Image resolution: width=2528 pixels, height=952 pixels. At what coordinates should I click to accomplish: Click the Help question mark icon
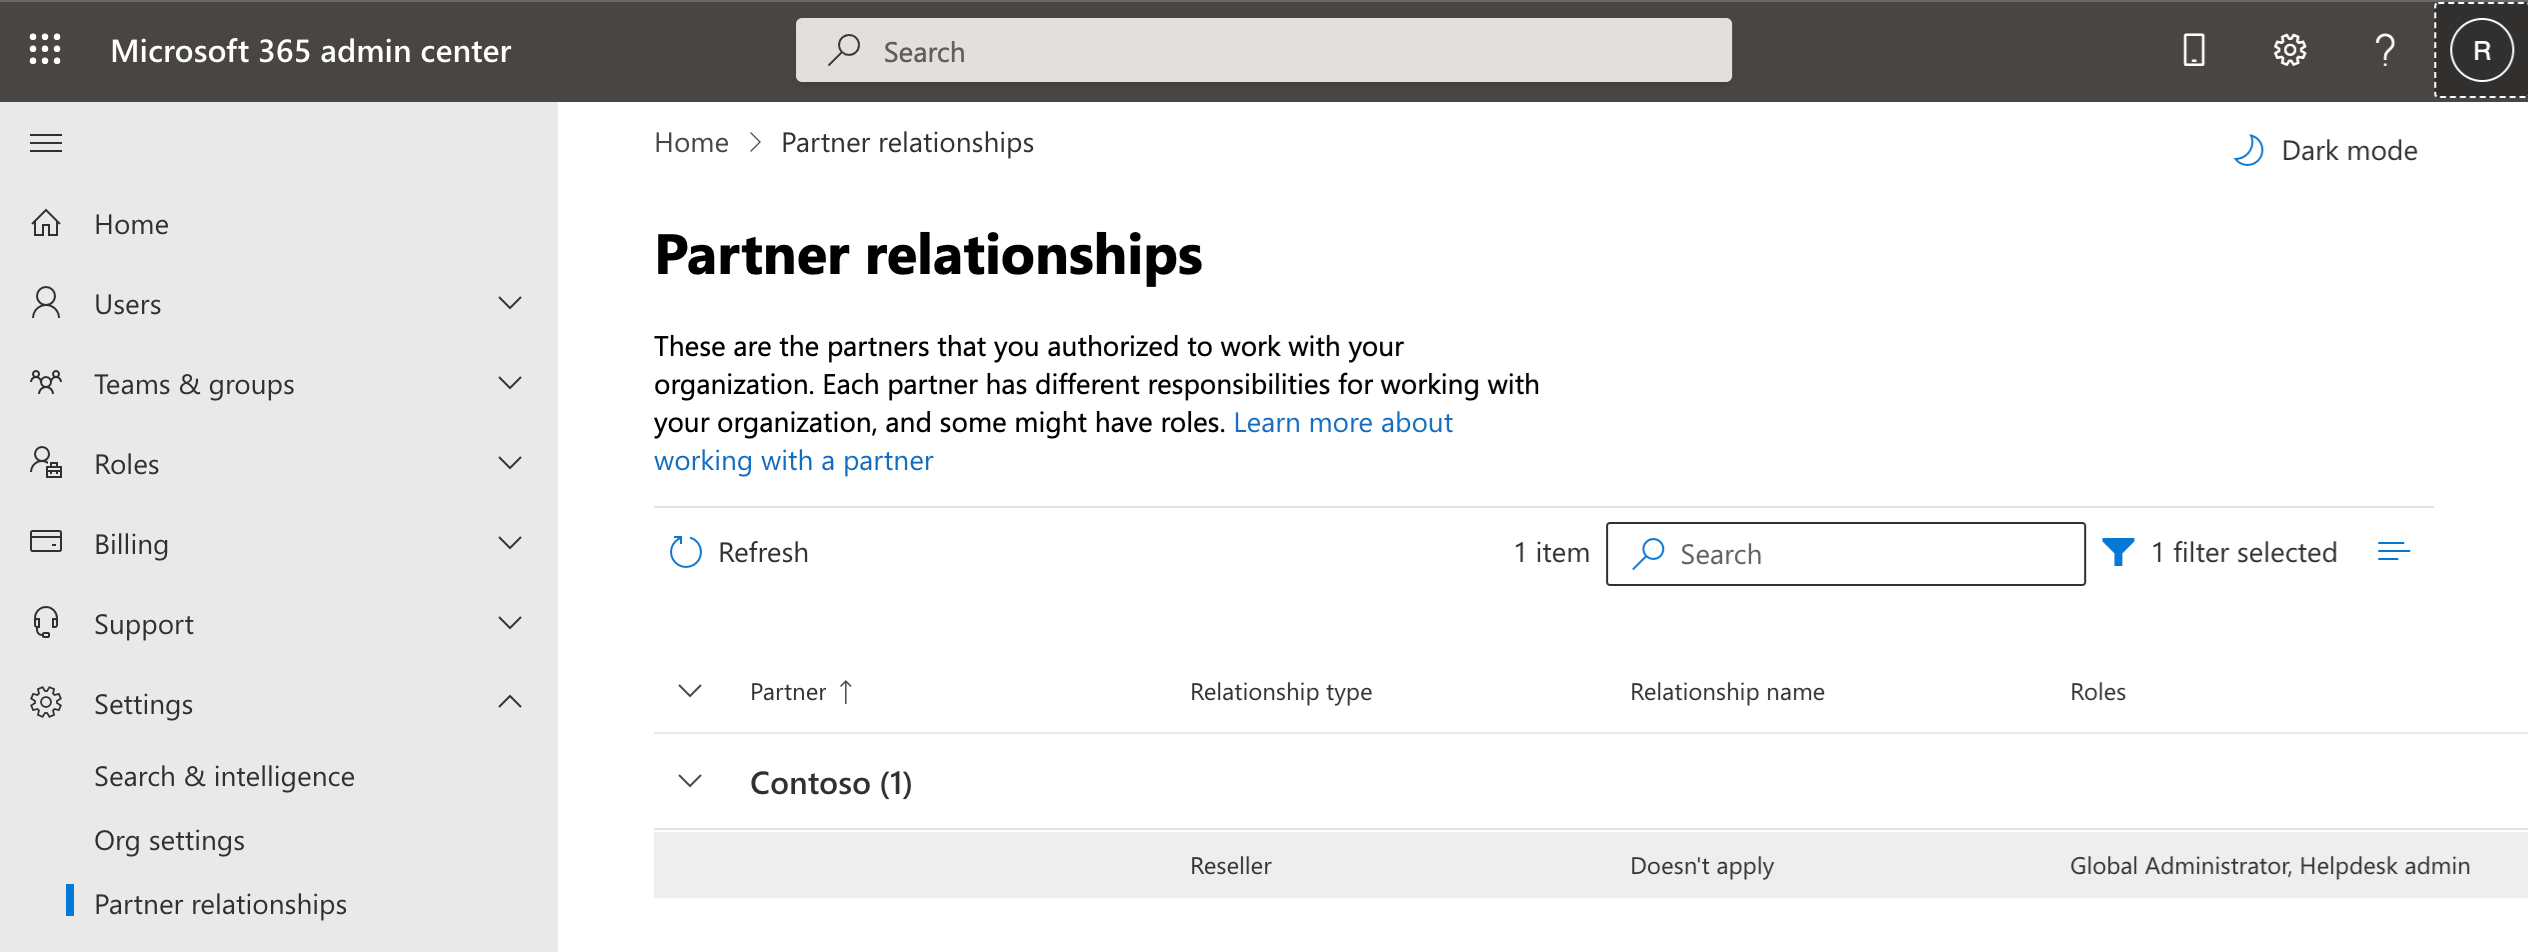pyautogui.click(x=2385, y=50)
